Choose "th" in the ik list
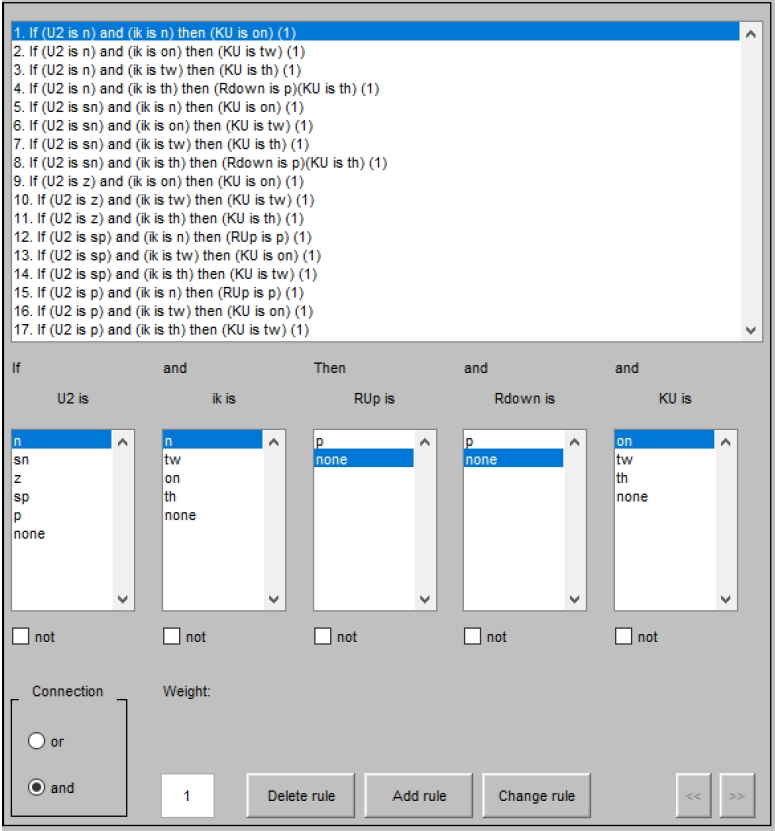The height and width of the screenshot is (831, 775). click(x=172, y=497)
